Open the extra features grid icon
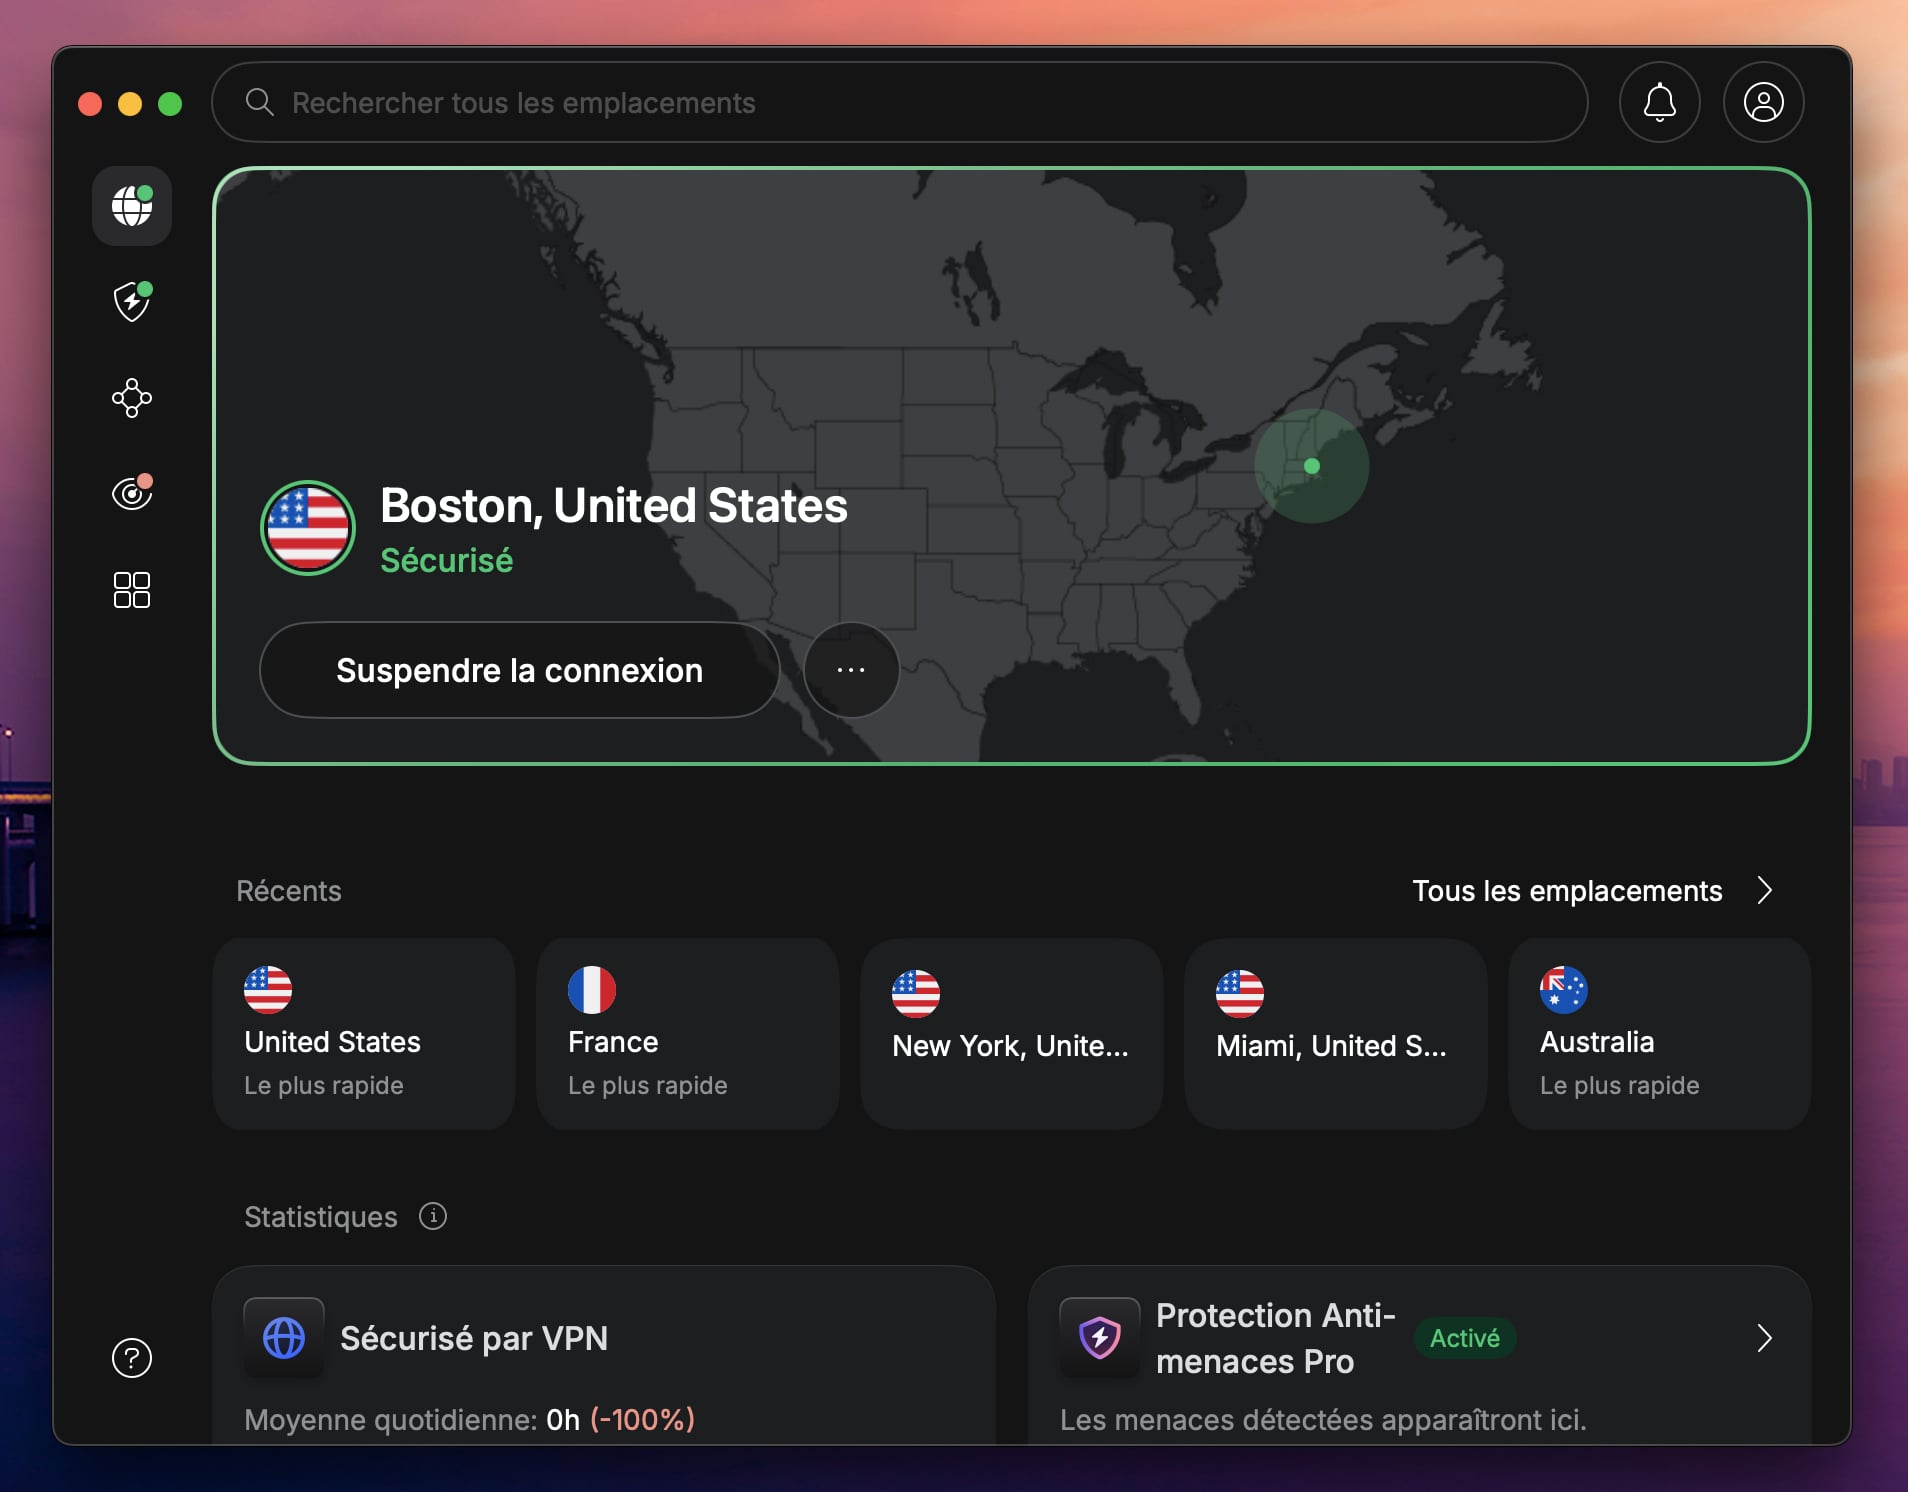Image resolution: width=1908 pixels, height=1492 pixels. click(131, 589)
